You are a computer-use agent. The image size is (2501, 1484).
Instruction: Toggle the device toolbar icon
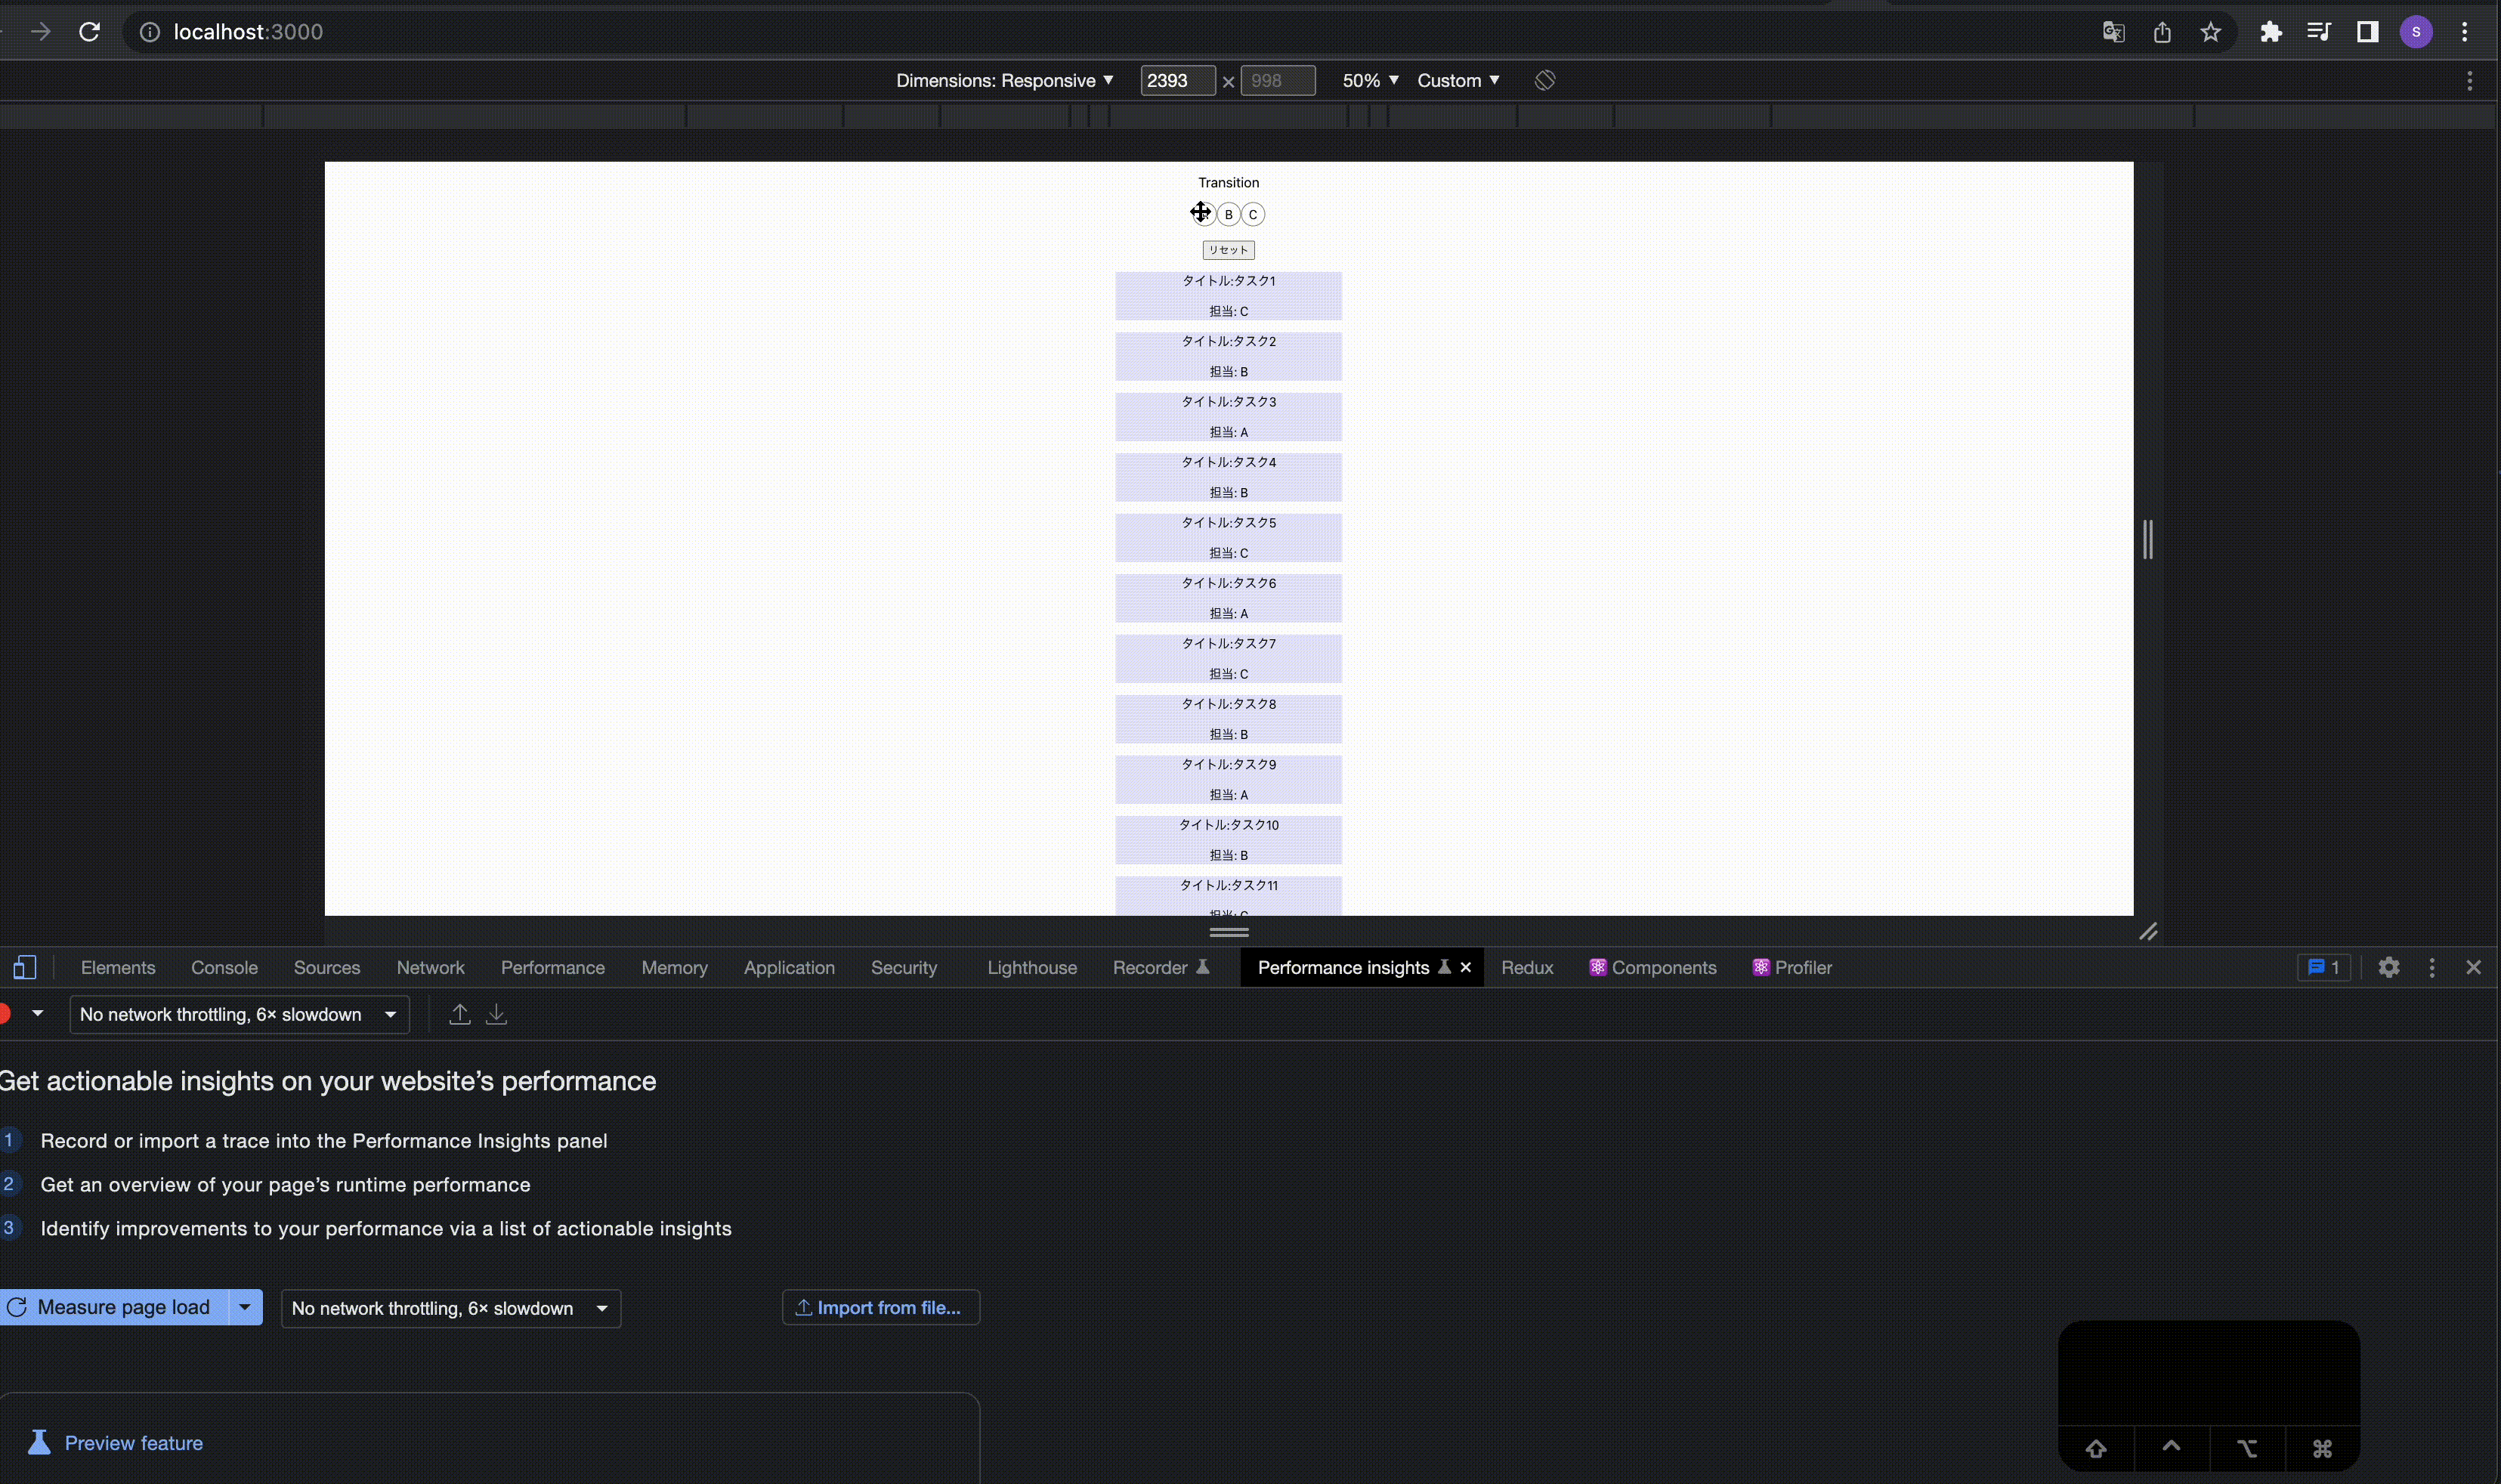[25, 967]
